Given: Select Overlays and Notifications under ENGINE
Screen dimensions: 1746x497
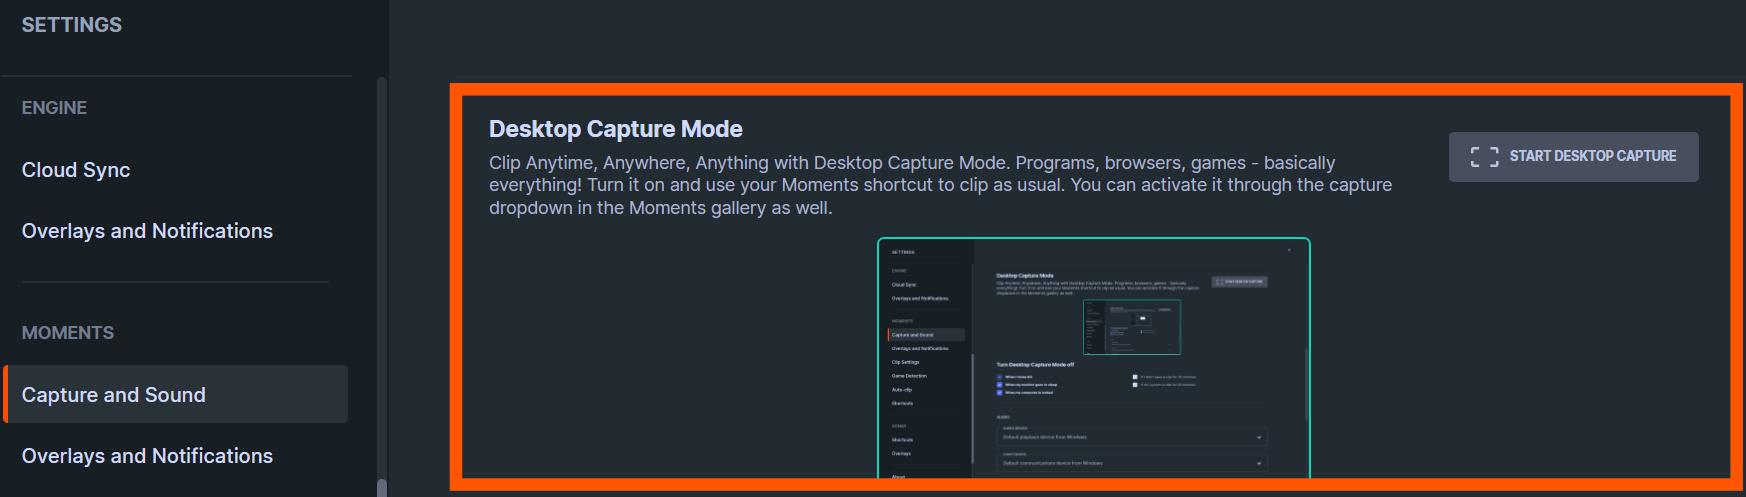Looking at the screenshot, I should [147, 231].
